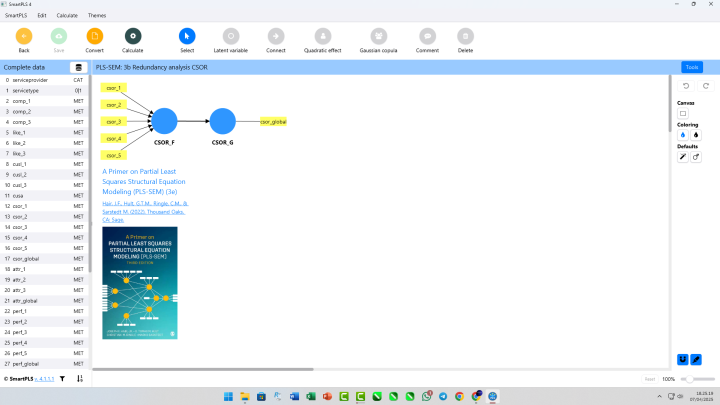Click the Defaults circle-arrow icon
Viewport: 720px width, 405px height.
696,157
